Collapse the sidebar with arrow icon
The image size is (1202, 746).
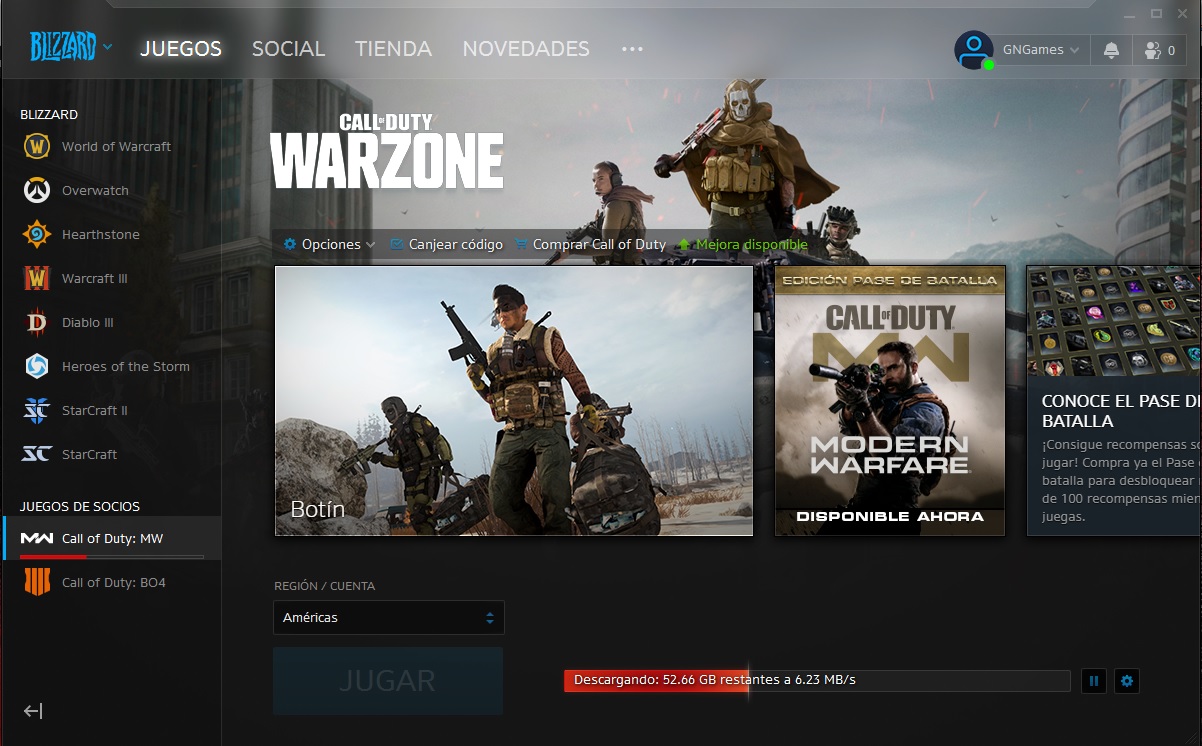(33, 711)
